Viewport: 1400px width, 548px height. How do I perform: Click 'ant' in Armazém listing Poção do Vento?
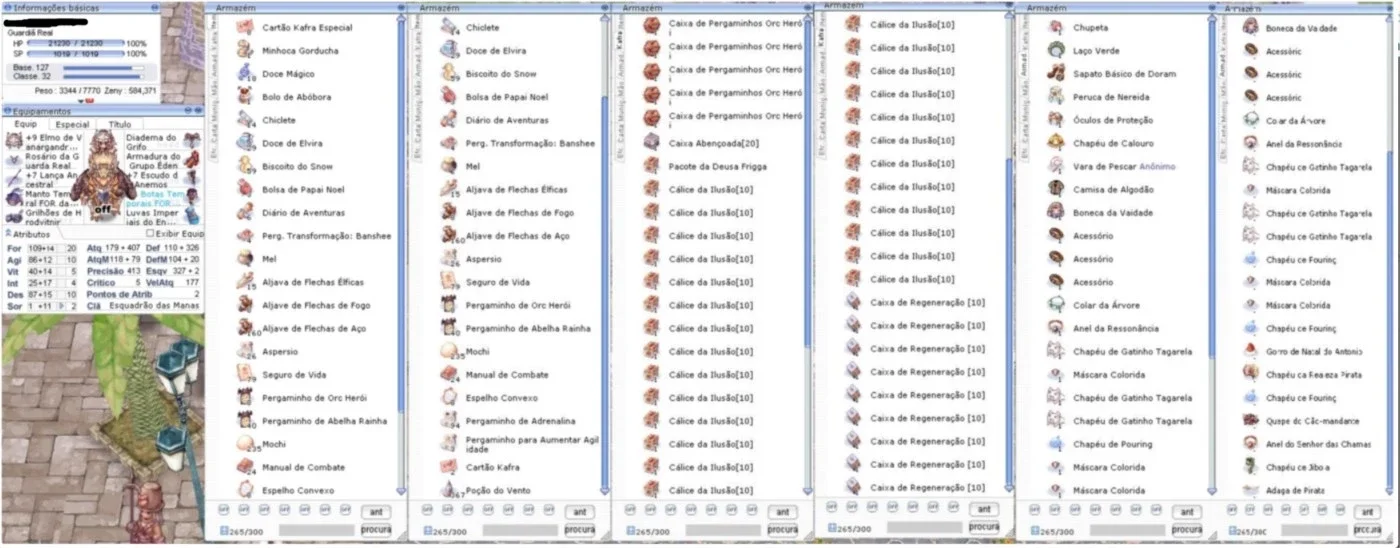pyautogui.click(x=579, y=511)
